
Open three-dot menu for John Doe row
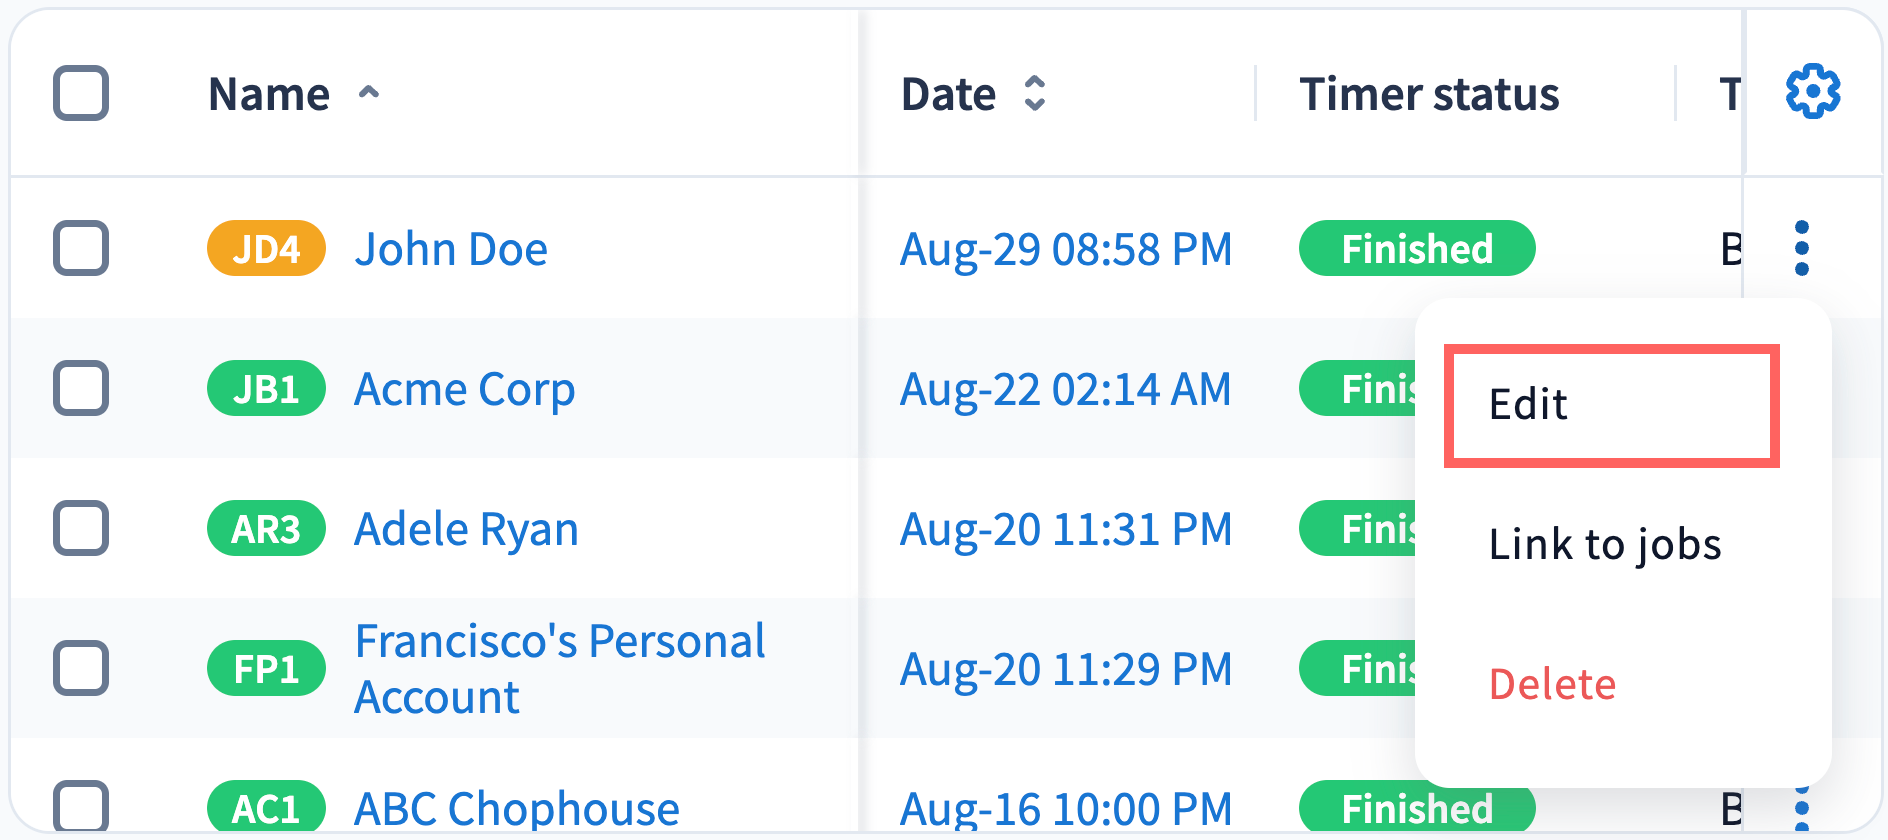click(1801, 248)
